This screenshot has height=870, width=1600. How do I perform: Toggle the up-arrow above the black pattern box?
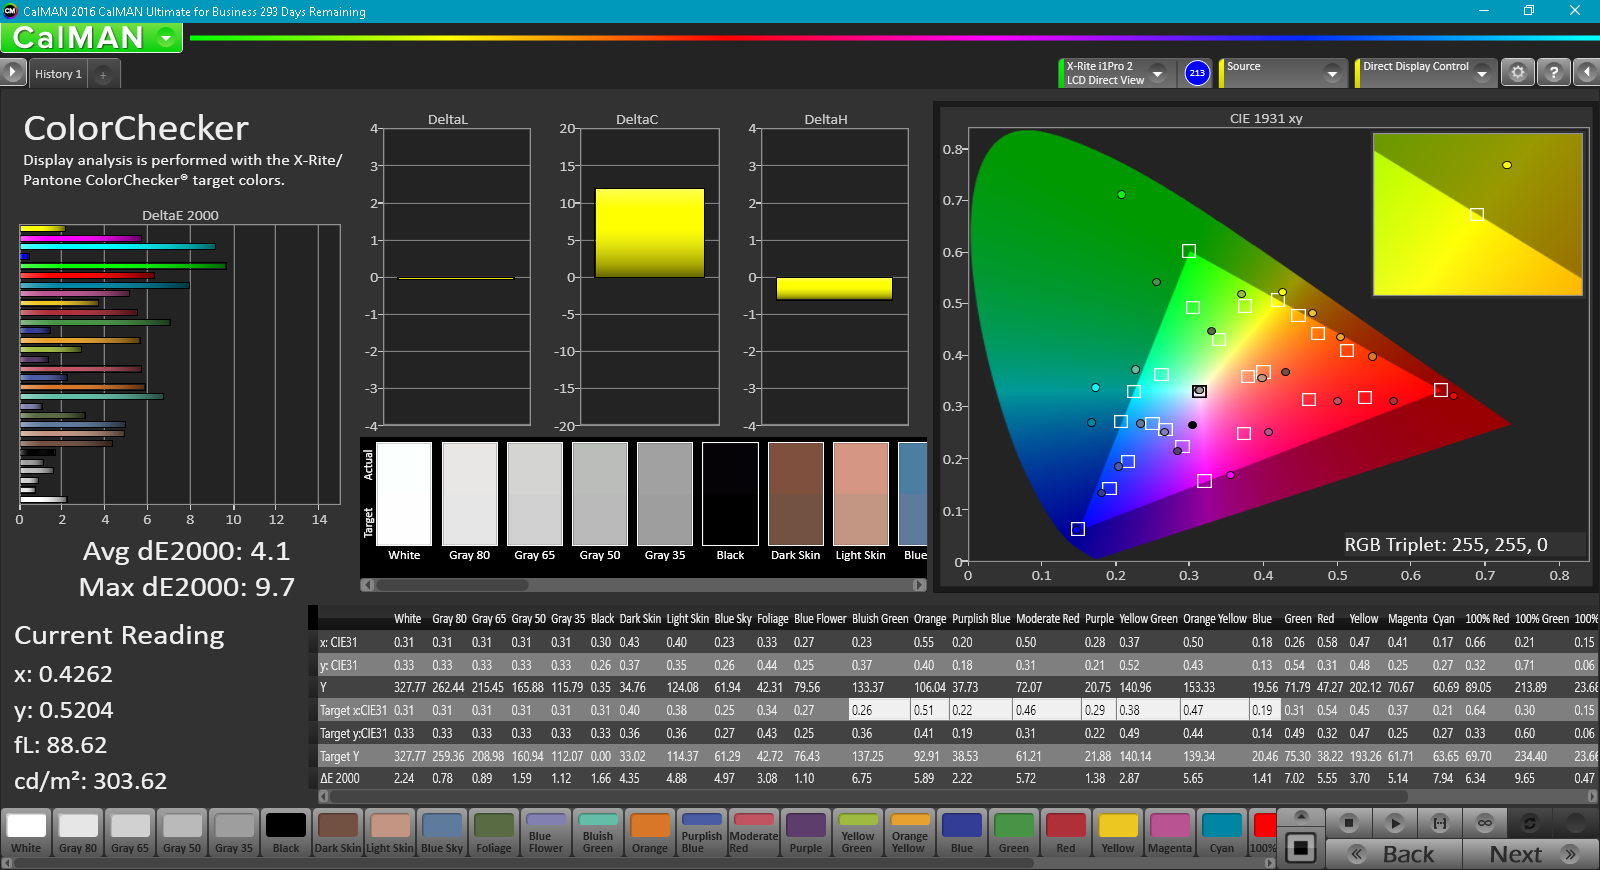point(1301,817)
